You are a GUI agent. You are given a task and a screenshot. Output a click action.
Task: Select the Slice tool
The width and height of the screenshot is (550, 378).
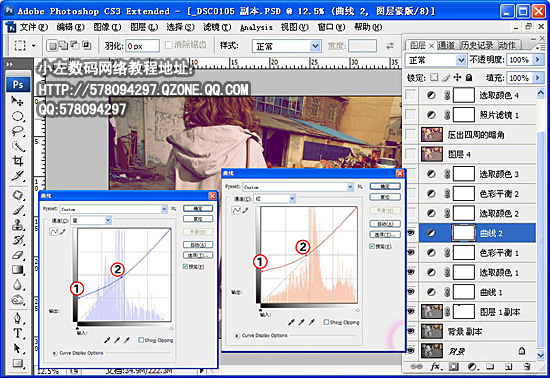point(18,175)
